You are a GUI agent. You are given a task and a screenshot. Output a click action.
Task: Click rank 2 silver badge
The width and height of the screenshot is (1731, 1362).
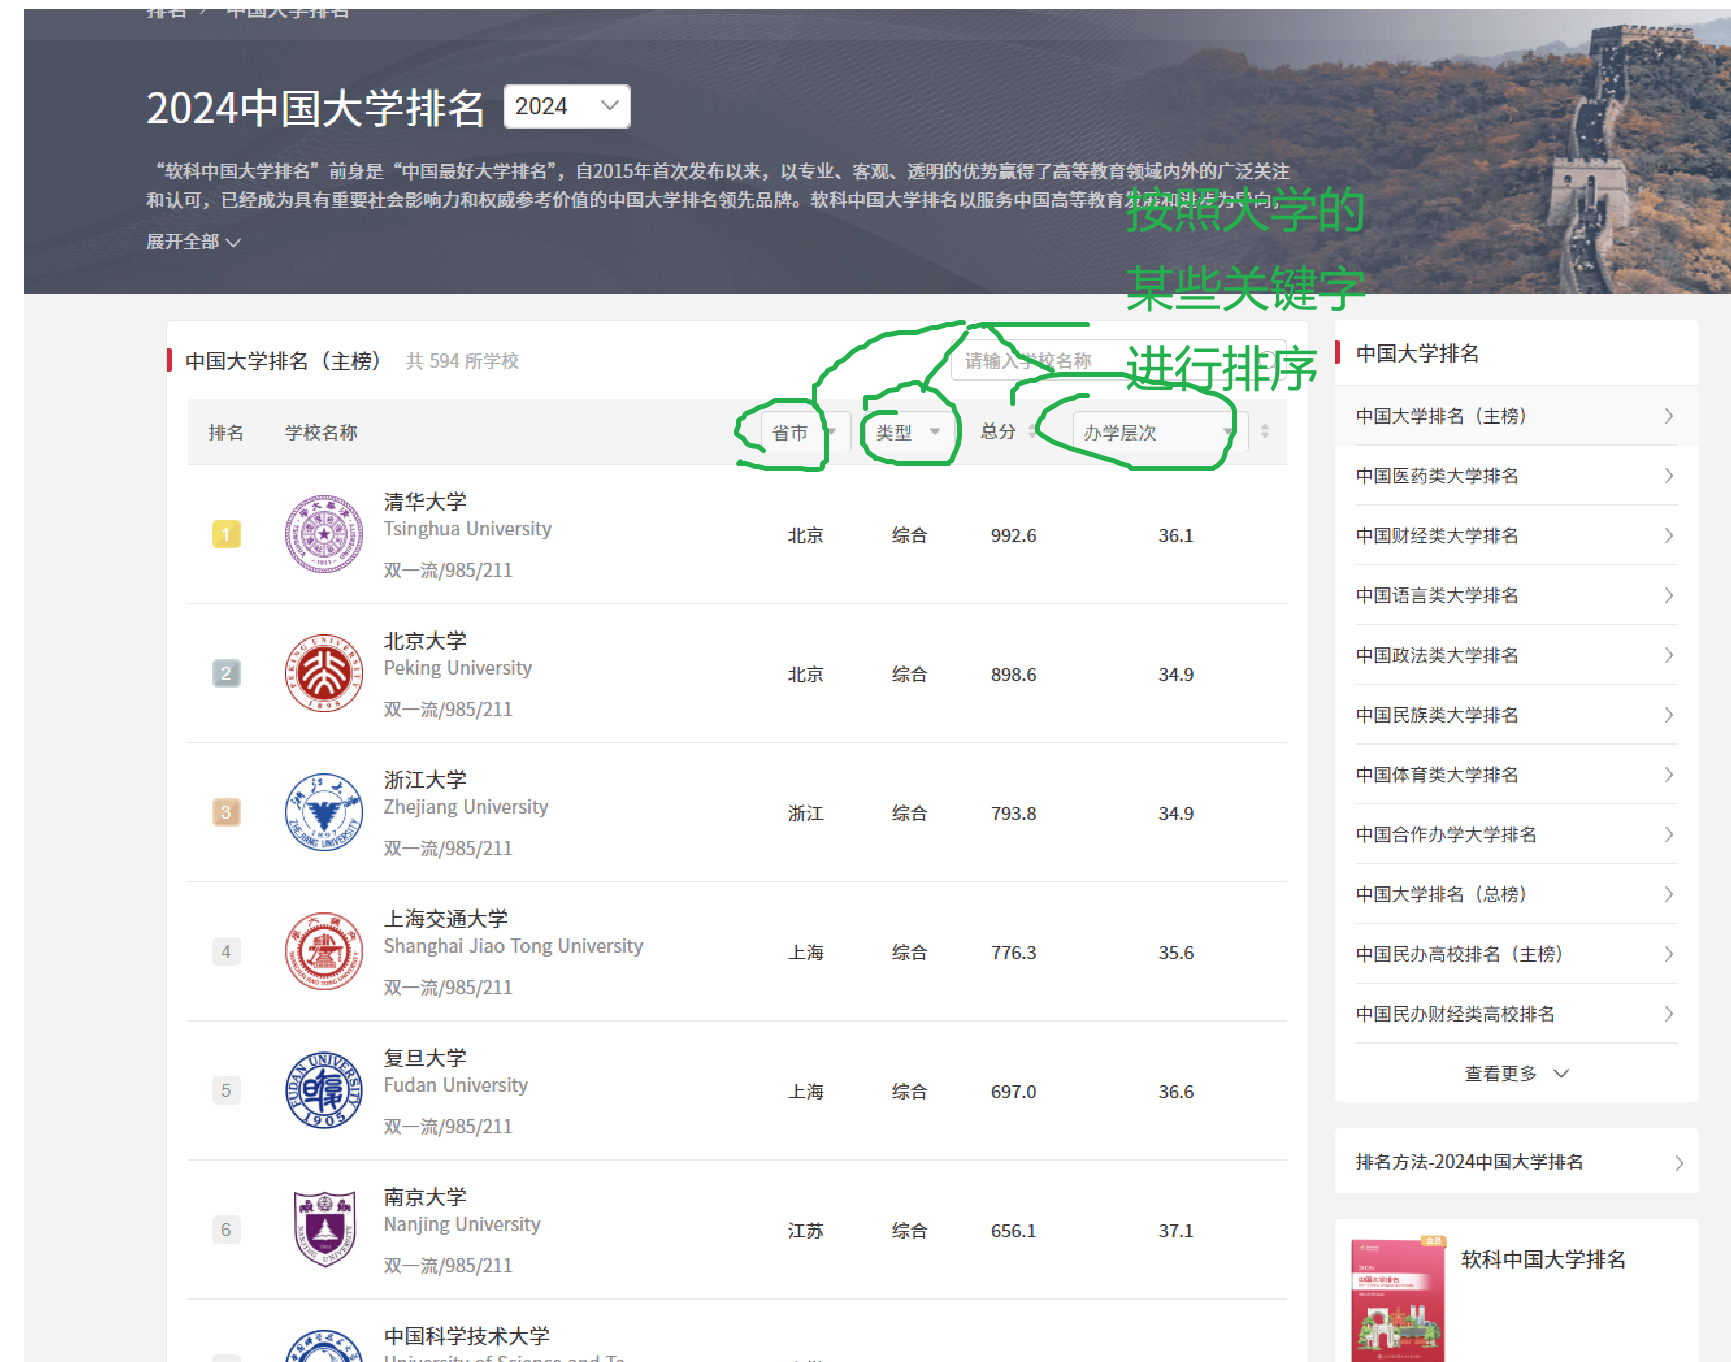[226, 673]
